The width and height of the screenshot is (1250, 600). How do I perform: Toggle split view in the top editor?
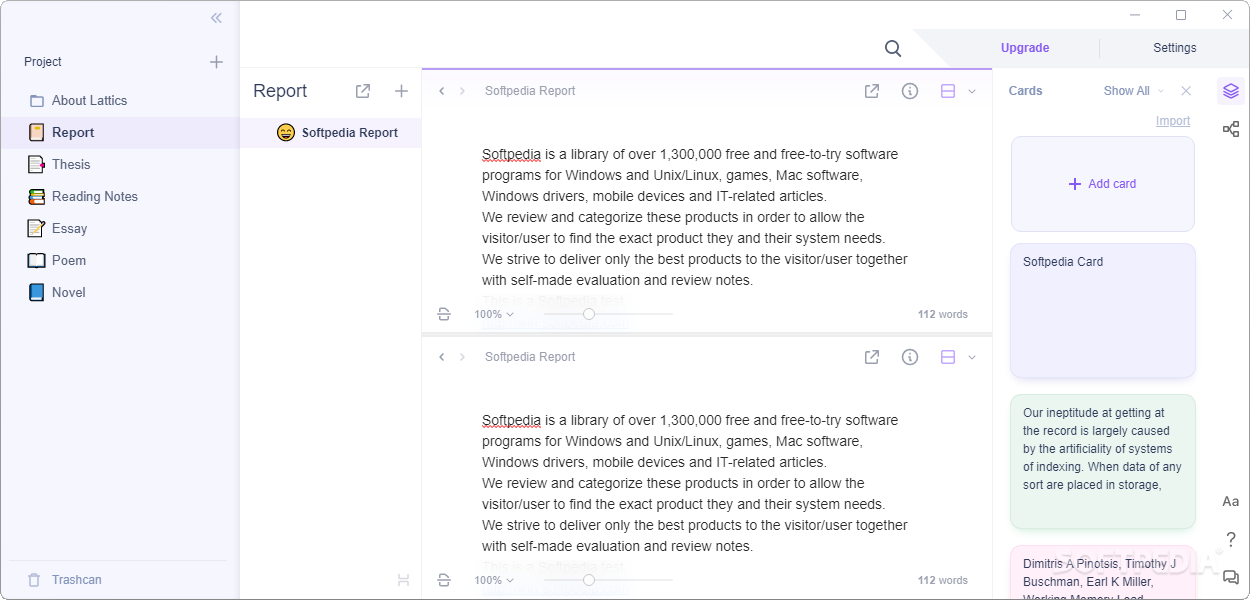pyautogui.click(x=948, y=91)
